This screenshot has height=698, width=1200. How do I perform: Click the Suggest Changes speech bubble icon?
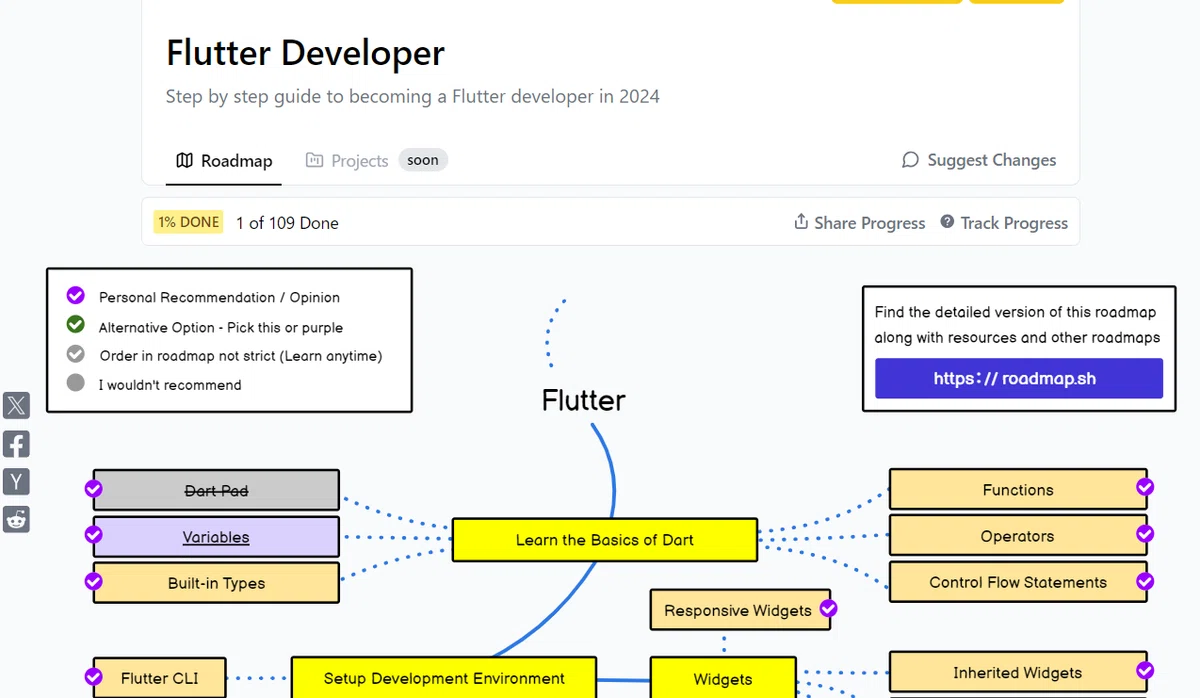click(910, 160)
